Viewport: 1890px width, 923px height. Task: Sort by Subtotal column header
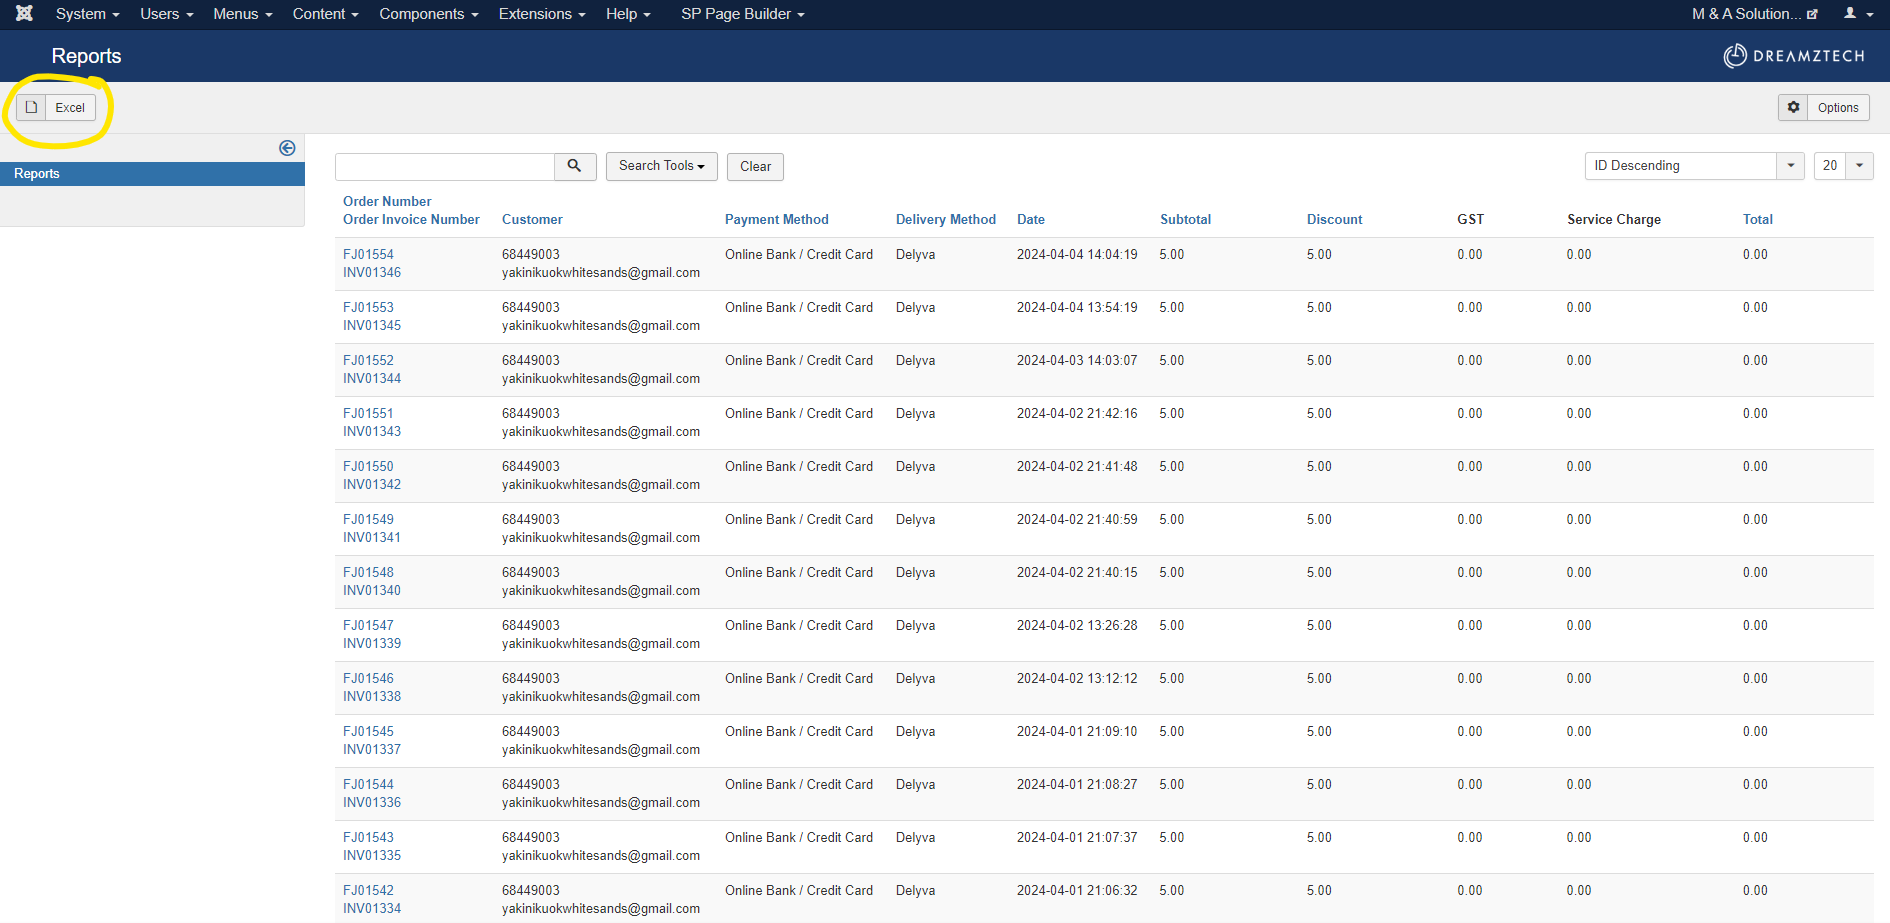coord(1185,219)
